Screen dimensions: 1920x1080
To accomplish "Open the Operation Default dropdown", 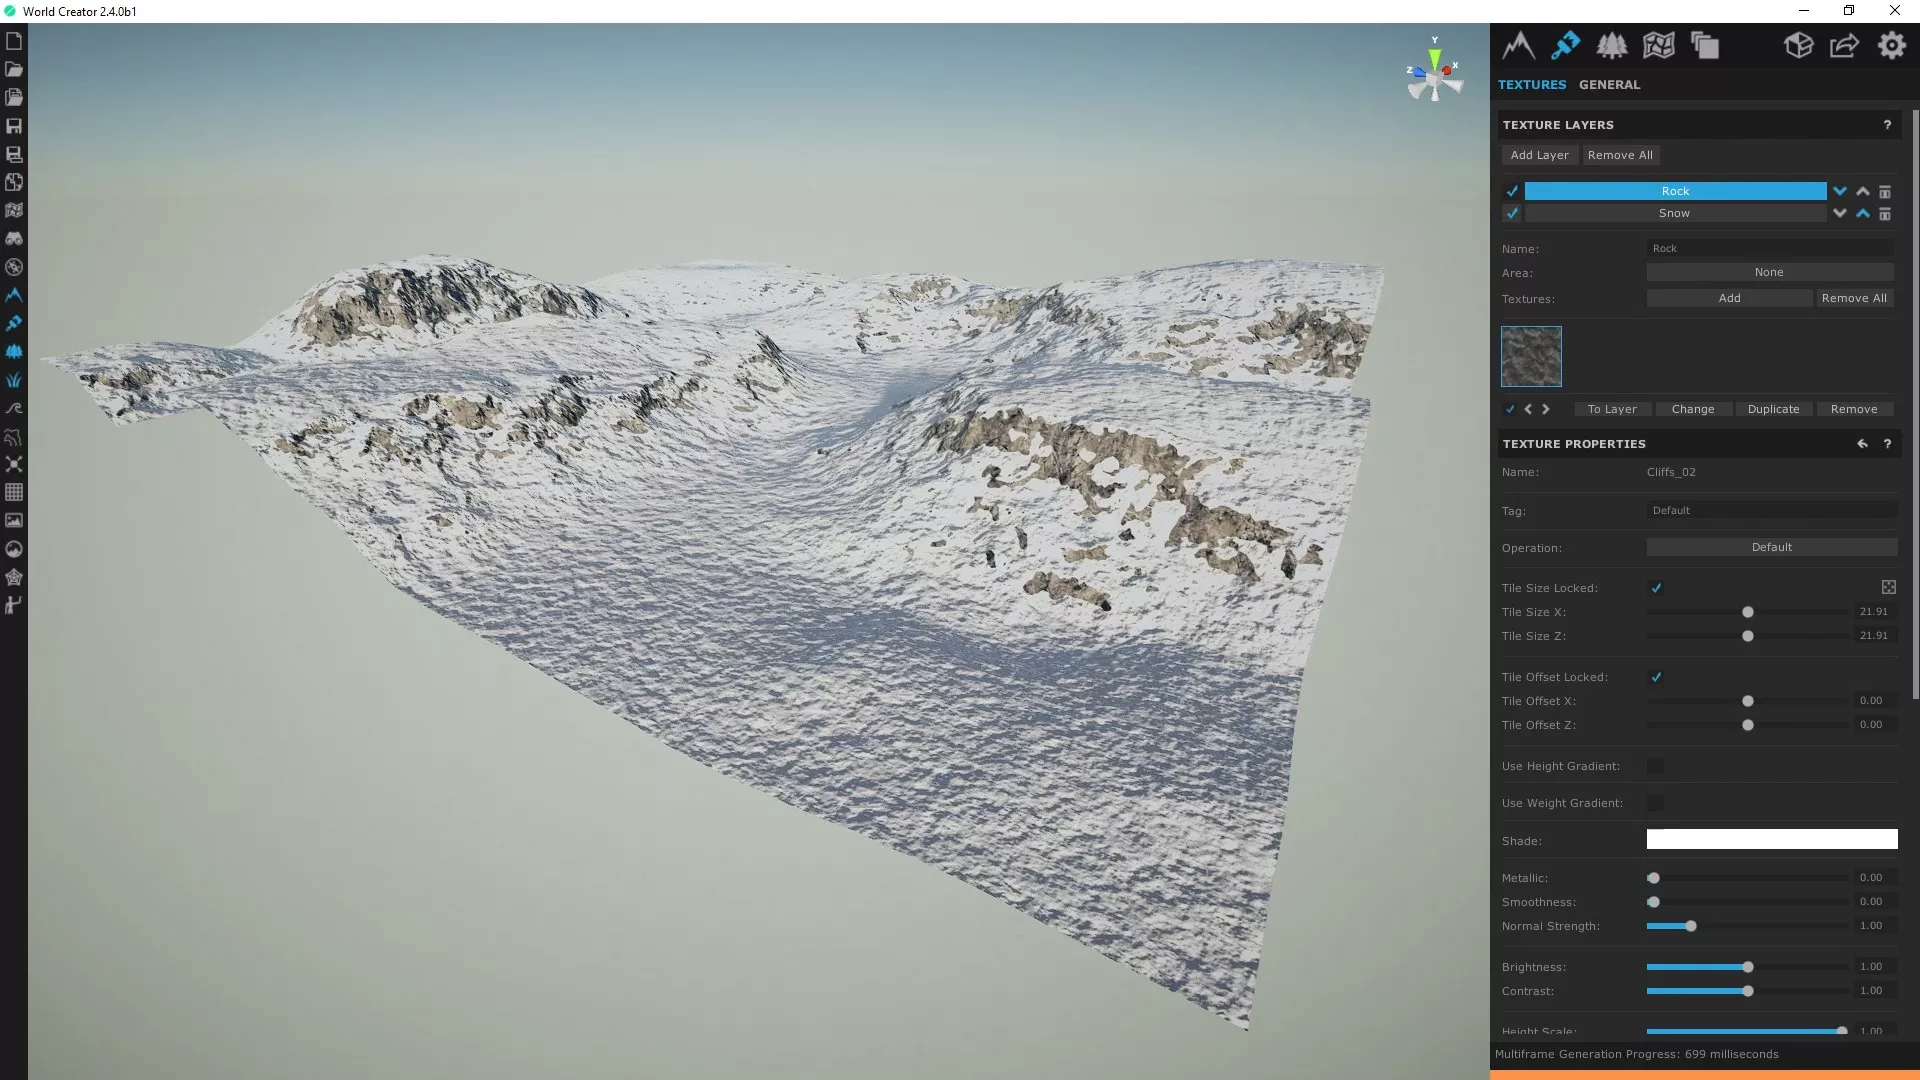I will 1771,547.
